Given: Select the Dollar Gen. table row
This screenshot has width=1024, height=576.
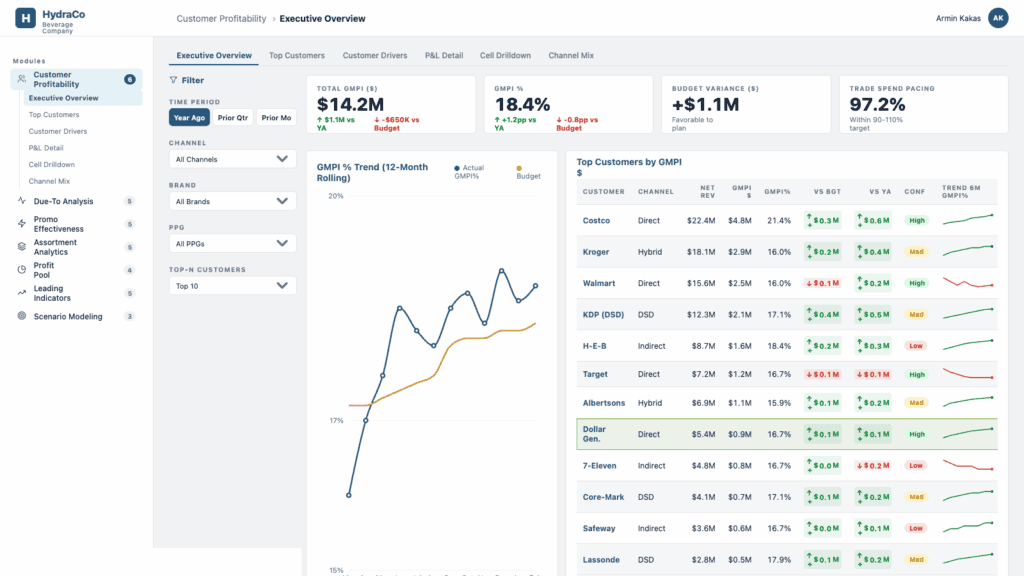Looking at the screenshot, I should (787, 434).
